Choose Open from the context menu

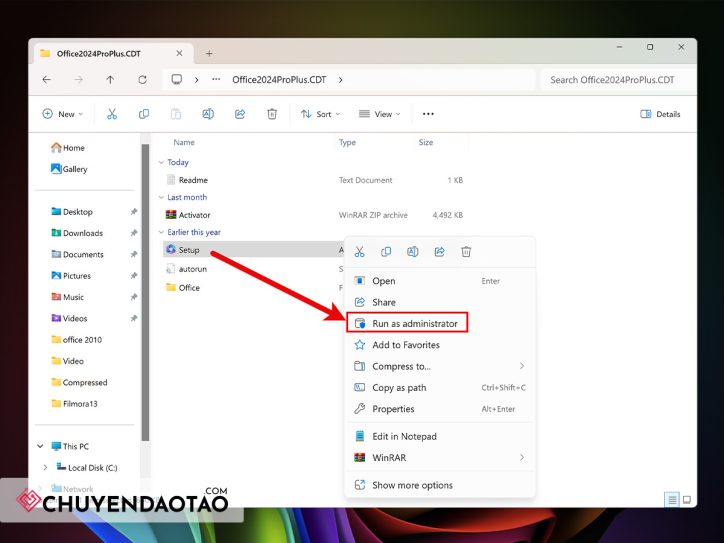(x=440, y=281)
